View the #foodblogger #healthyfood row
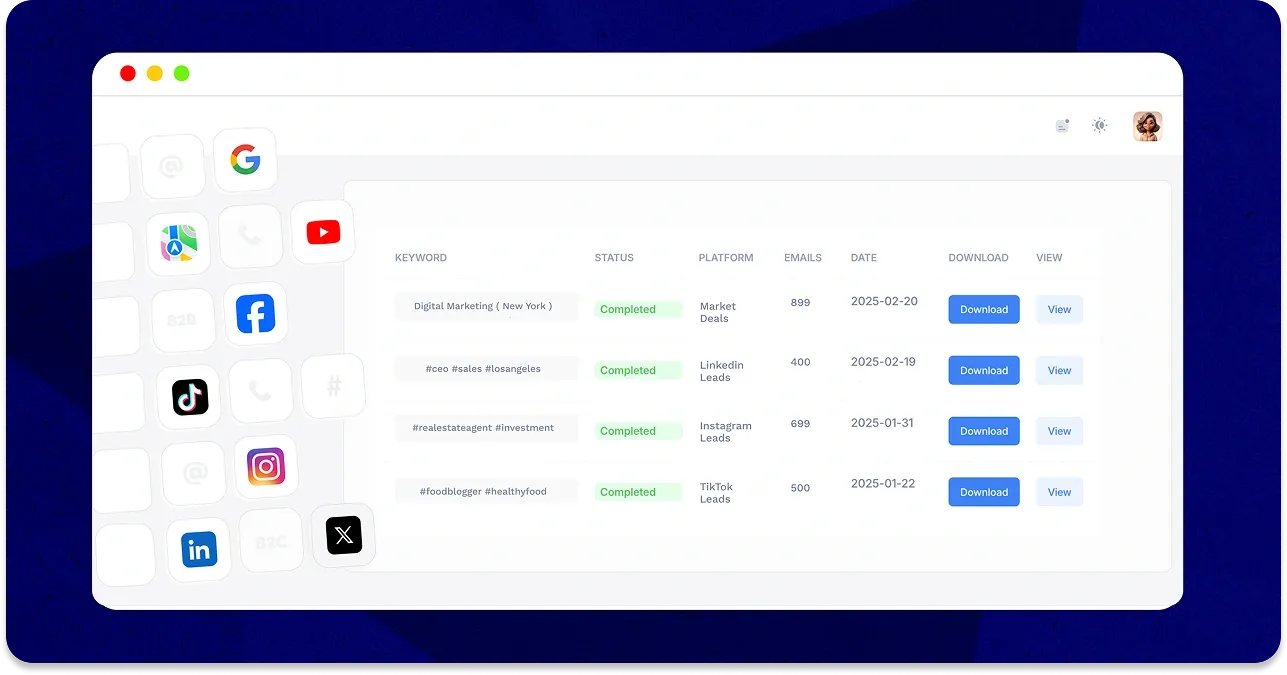This screenshot has height=675, width=1287. click(1059, 492)
